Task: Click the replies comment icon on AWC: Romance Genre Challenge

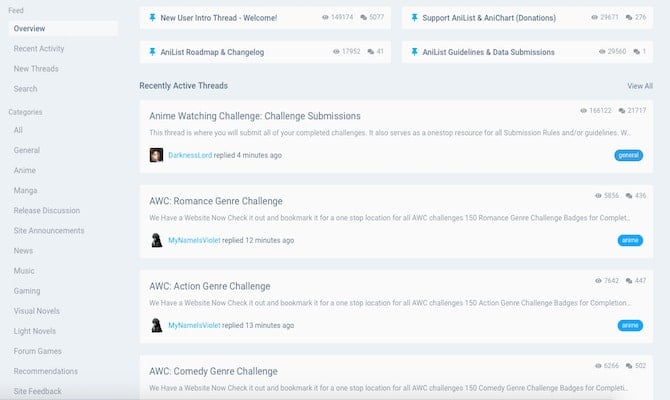Action: pos(630,195)
